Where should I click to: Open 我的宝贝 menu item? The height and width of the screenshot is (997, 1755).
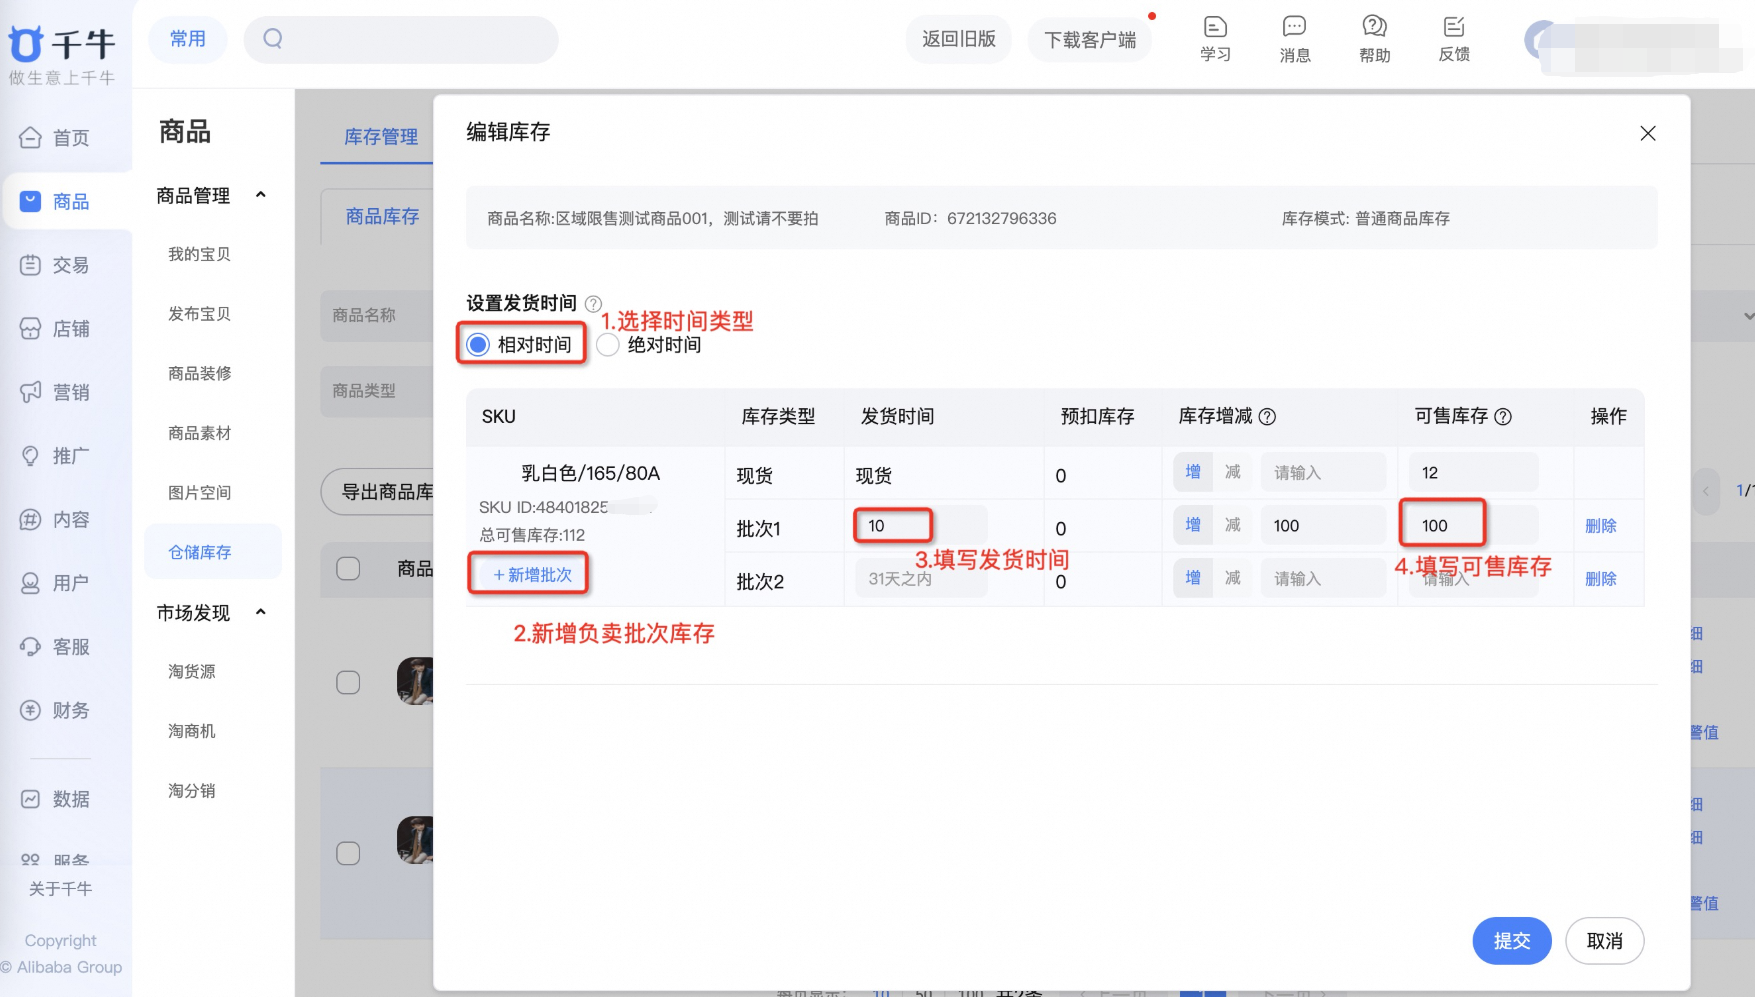click(x=200, y=254)
